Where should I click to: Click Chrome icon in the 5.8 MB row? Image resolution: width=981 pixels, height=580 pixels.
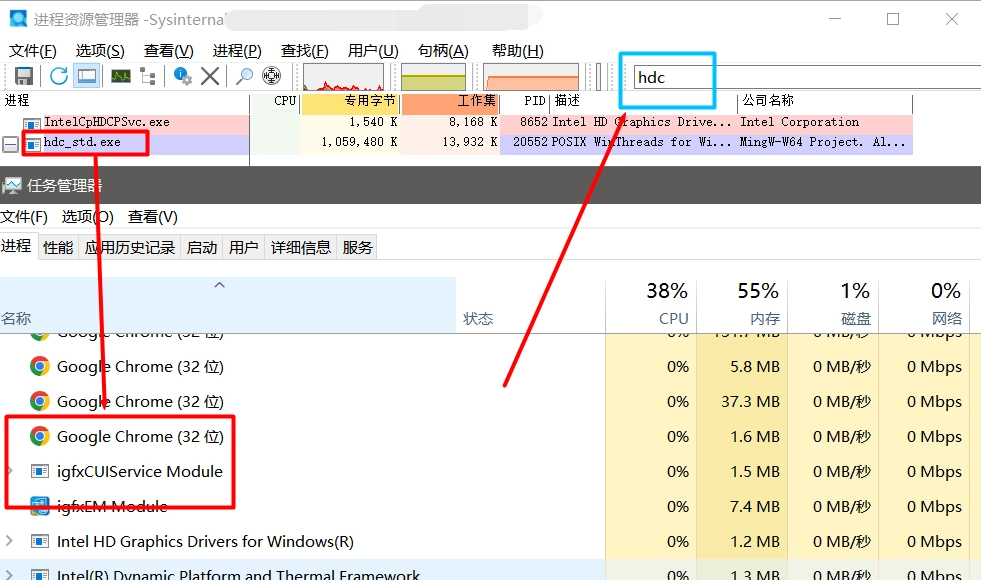pyautogui.click(x=39, y=366)
